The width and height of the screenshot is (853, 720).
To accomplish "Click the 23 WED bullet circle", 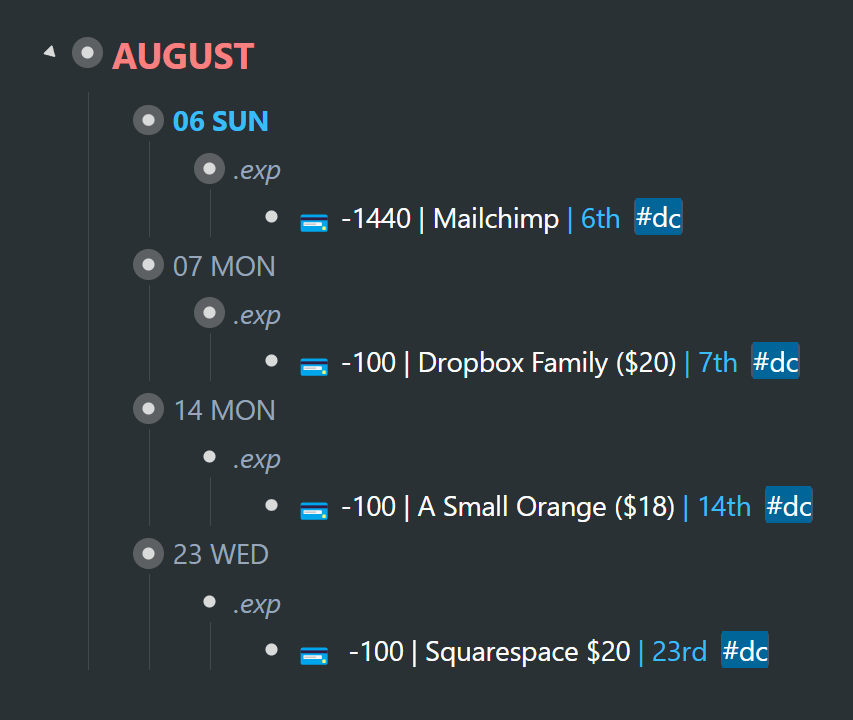I will click(149, 554).
